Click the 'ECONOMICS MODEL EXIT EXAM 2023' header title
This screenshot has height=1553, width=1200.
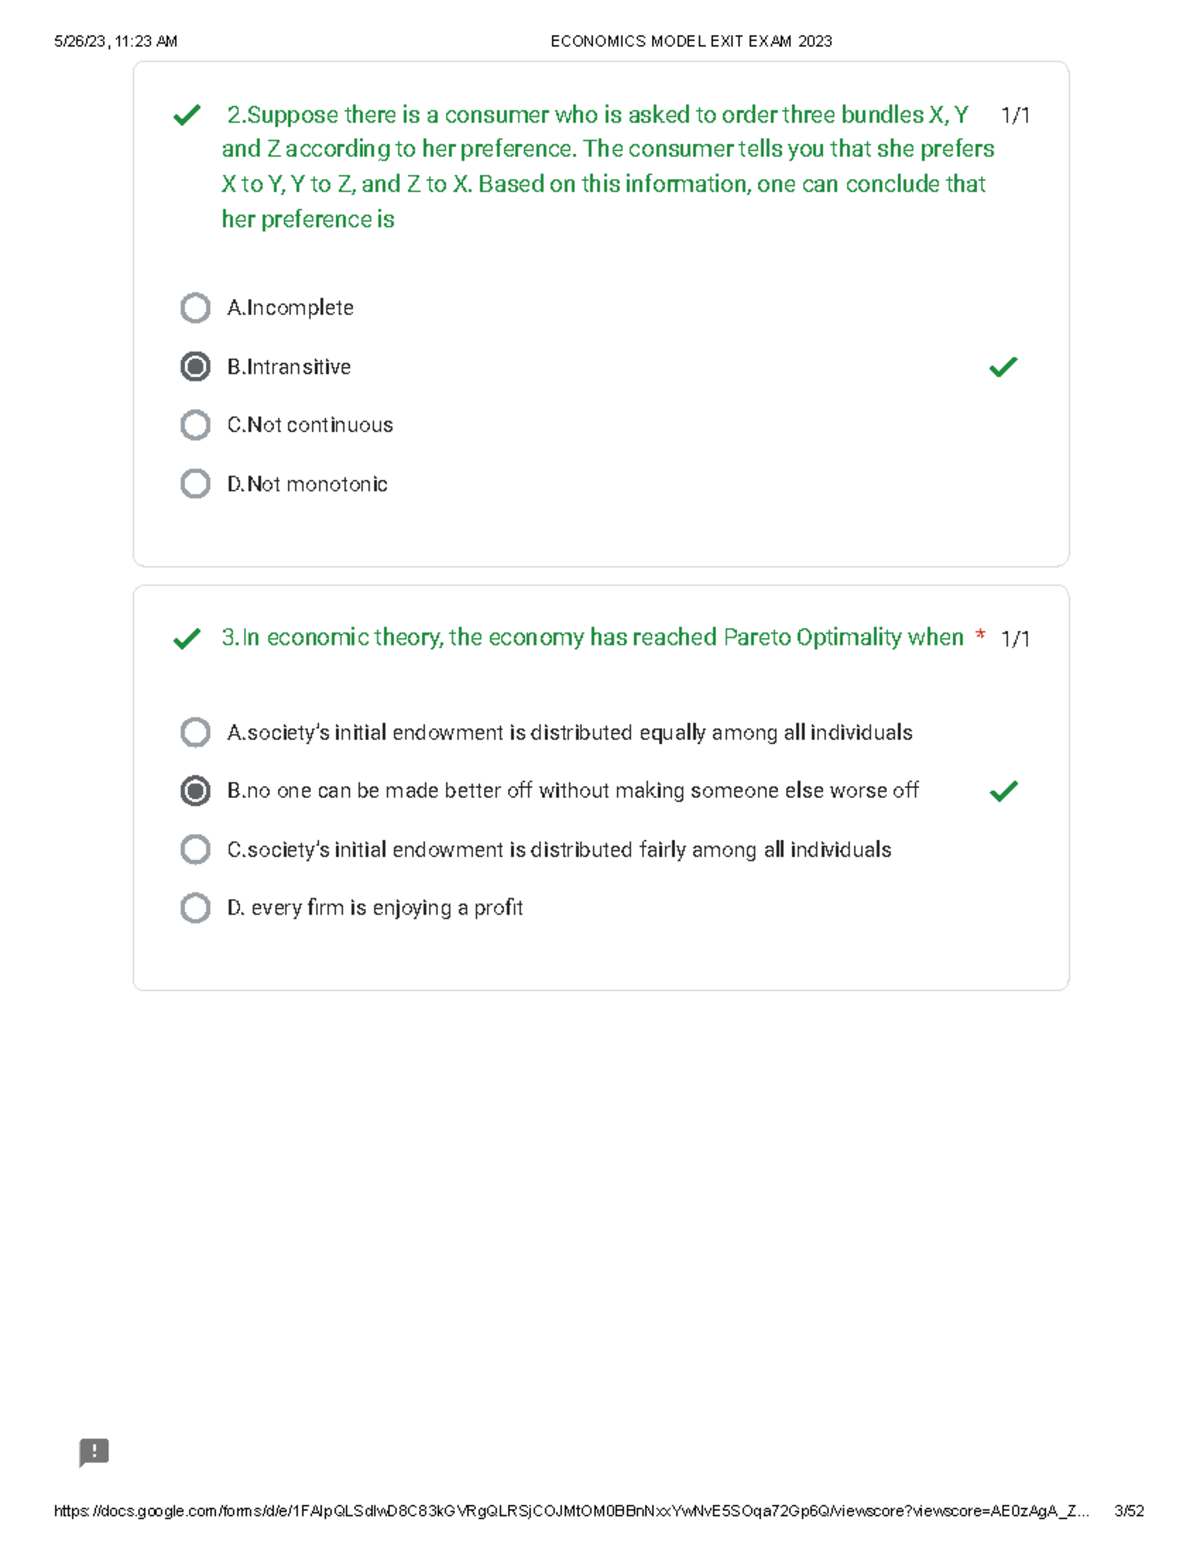[691, 41]
